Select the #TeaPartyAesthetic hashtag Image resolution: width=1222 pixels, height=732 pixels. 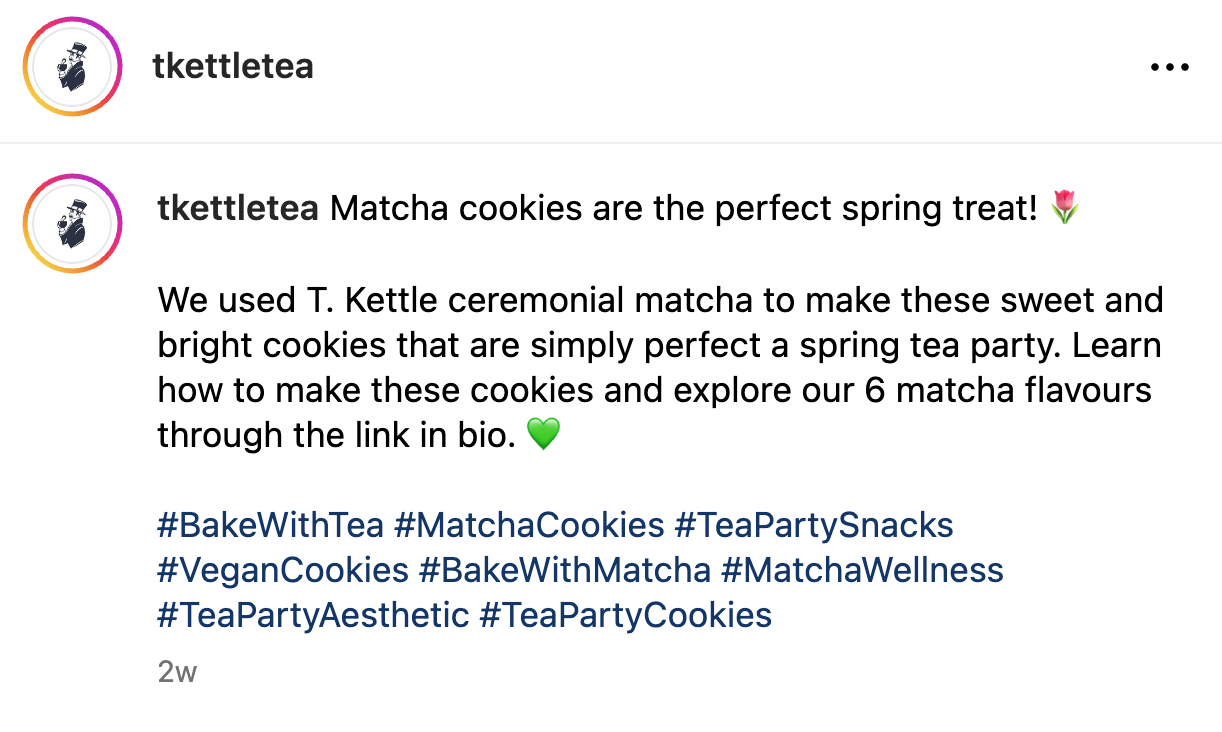[x=313, y=614]
